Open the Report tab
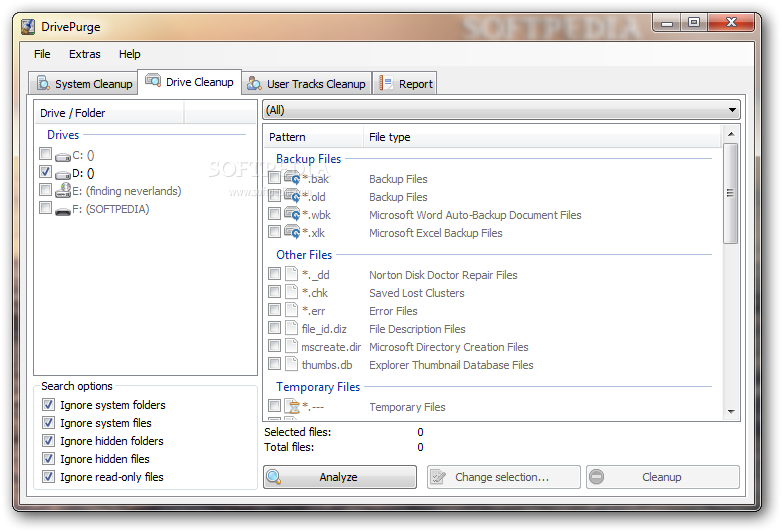 pyautogui.click(x=405, y=83)
